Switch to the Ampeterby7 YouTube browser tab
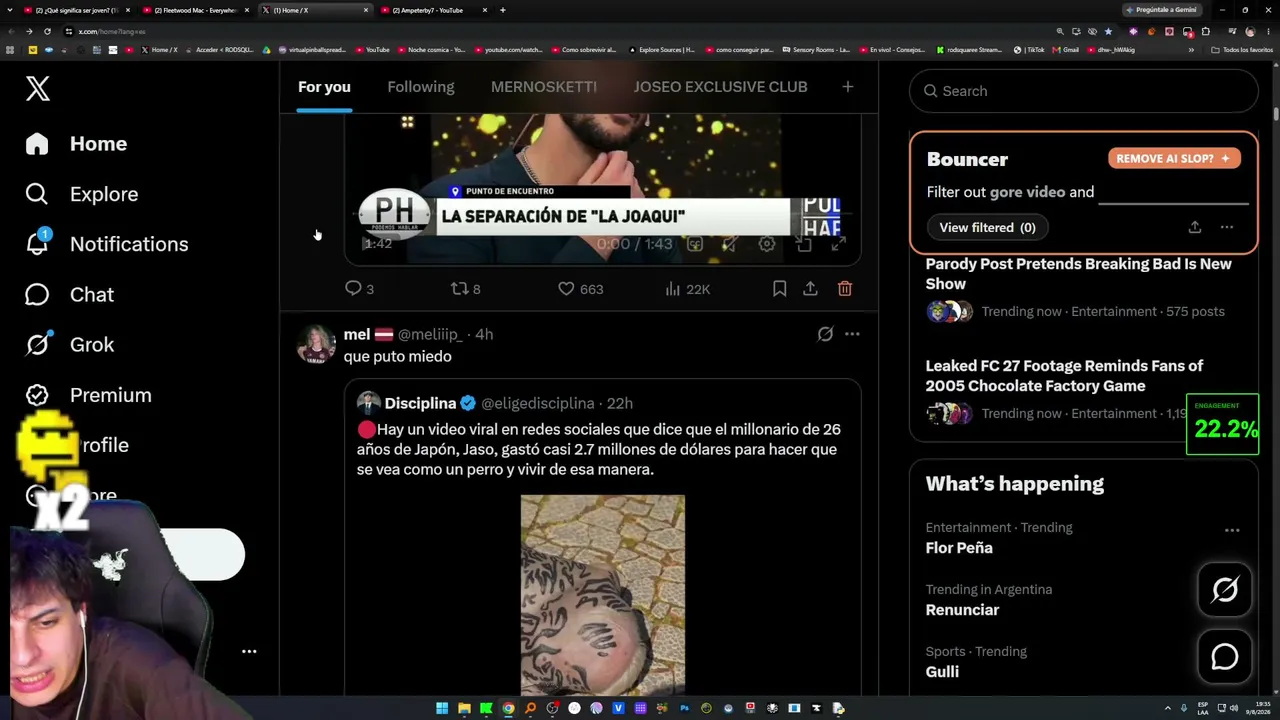 tap(427, 10)
